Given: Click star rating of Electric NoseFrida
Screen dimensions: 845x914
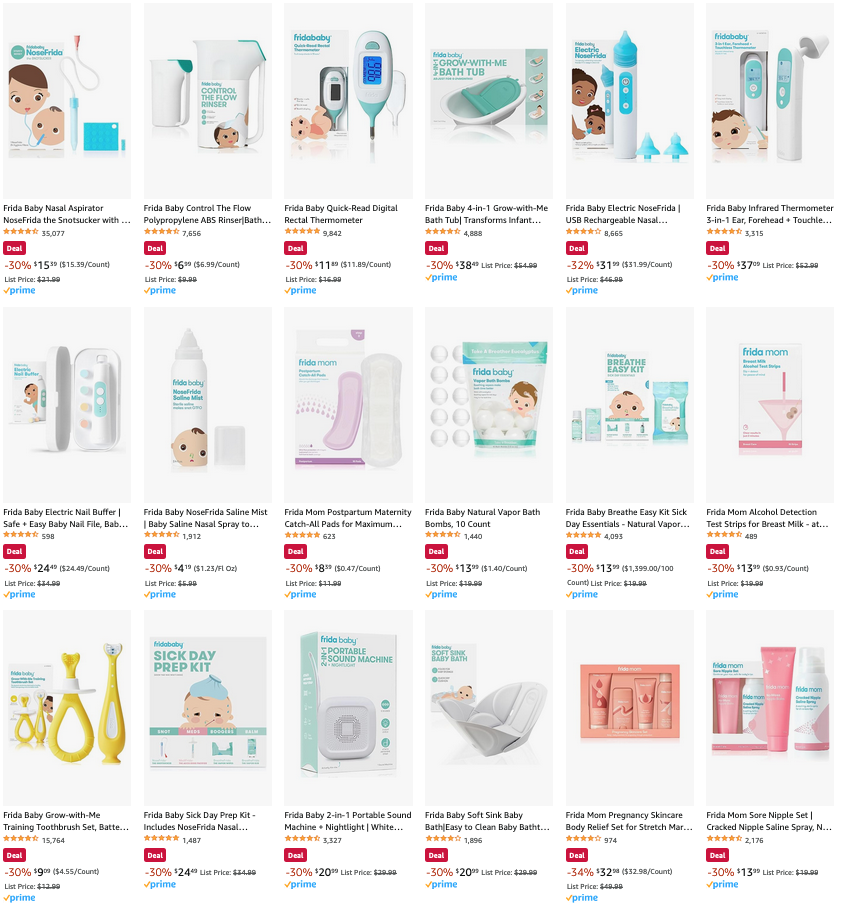Looking at the screenshot, I should tap(583, 233).
